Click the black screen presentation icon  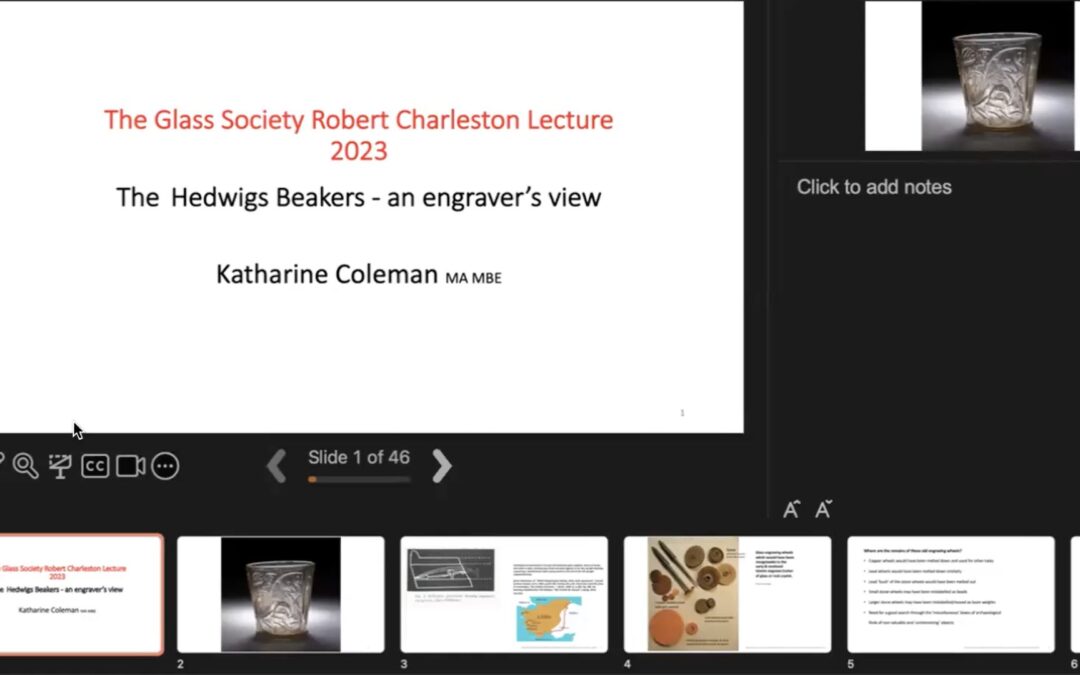[x=60, y=466]
